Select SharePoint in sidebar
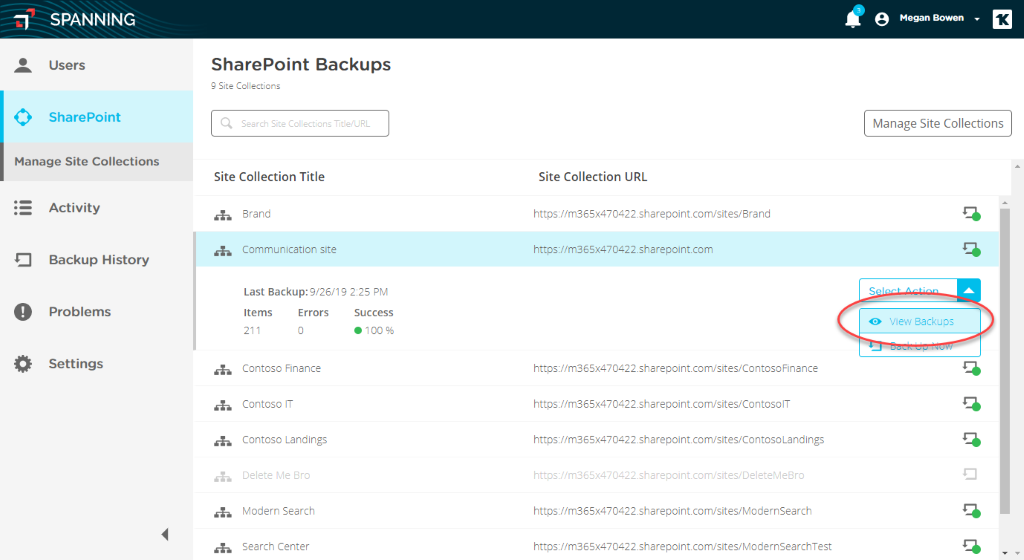Screen dimensions: 1024x560 pyautogui.click(x=97, y=117)
